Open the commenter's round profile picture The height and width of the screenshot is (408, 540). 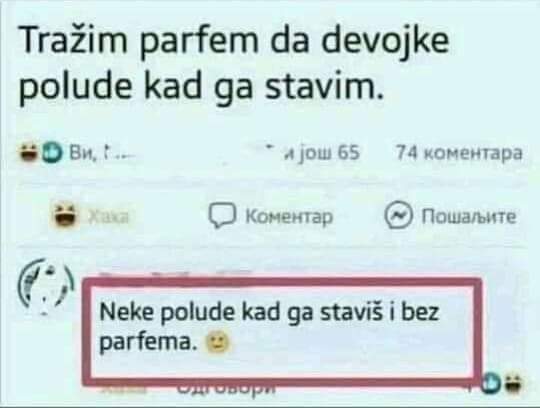coord(45,286)
